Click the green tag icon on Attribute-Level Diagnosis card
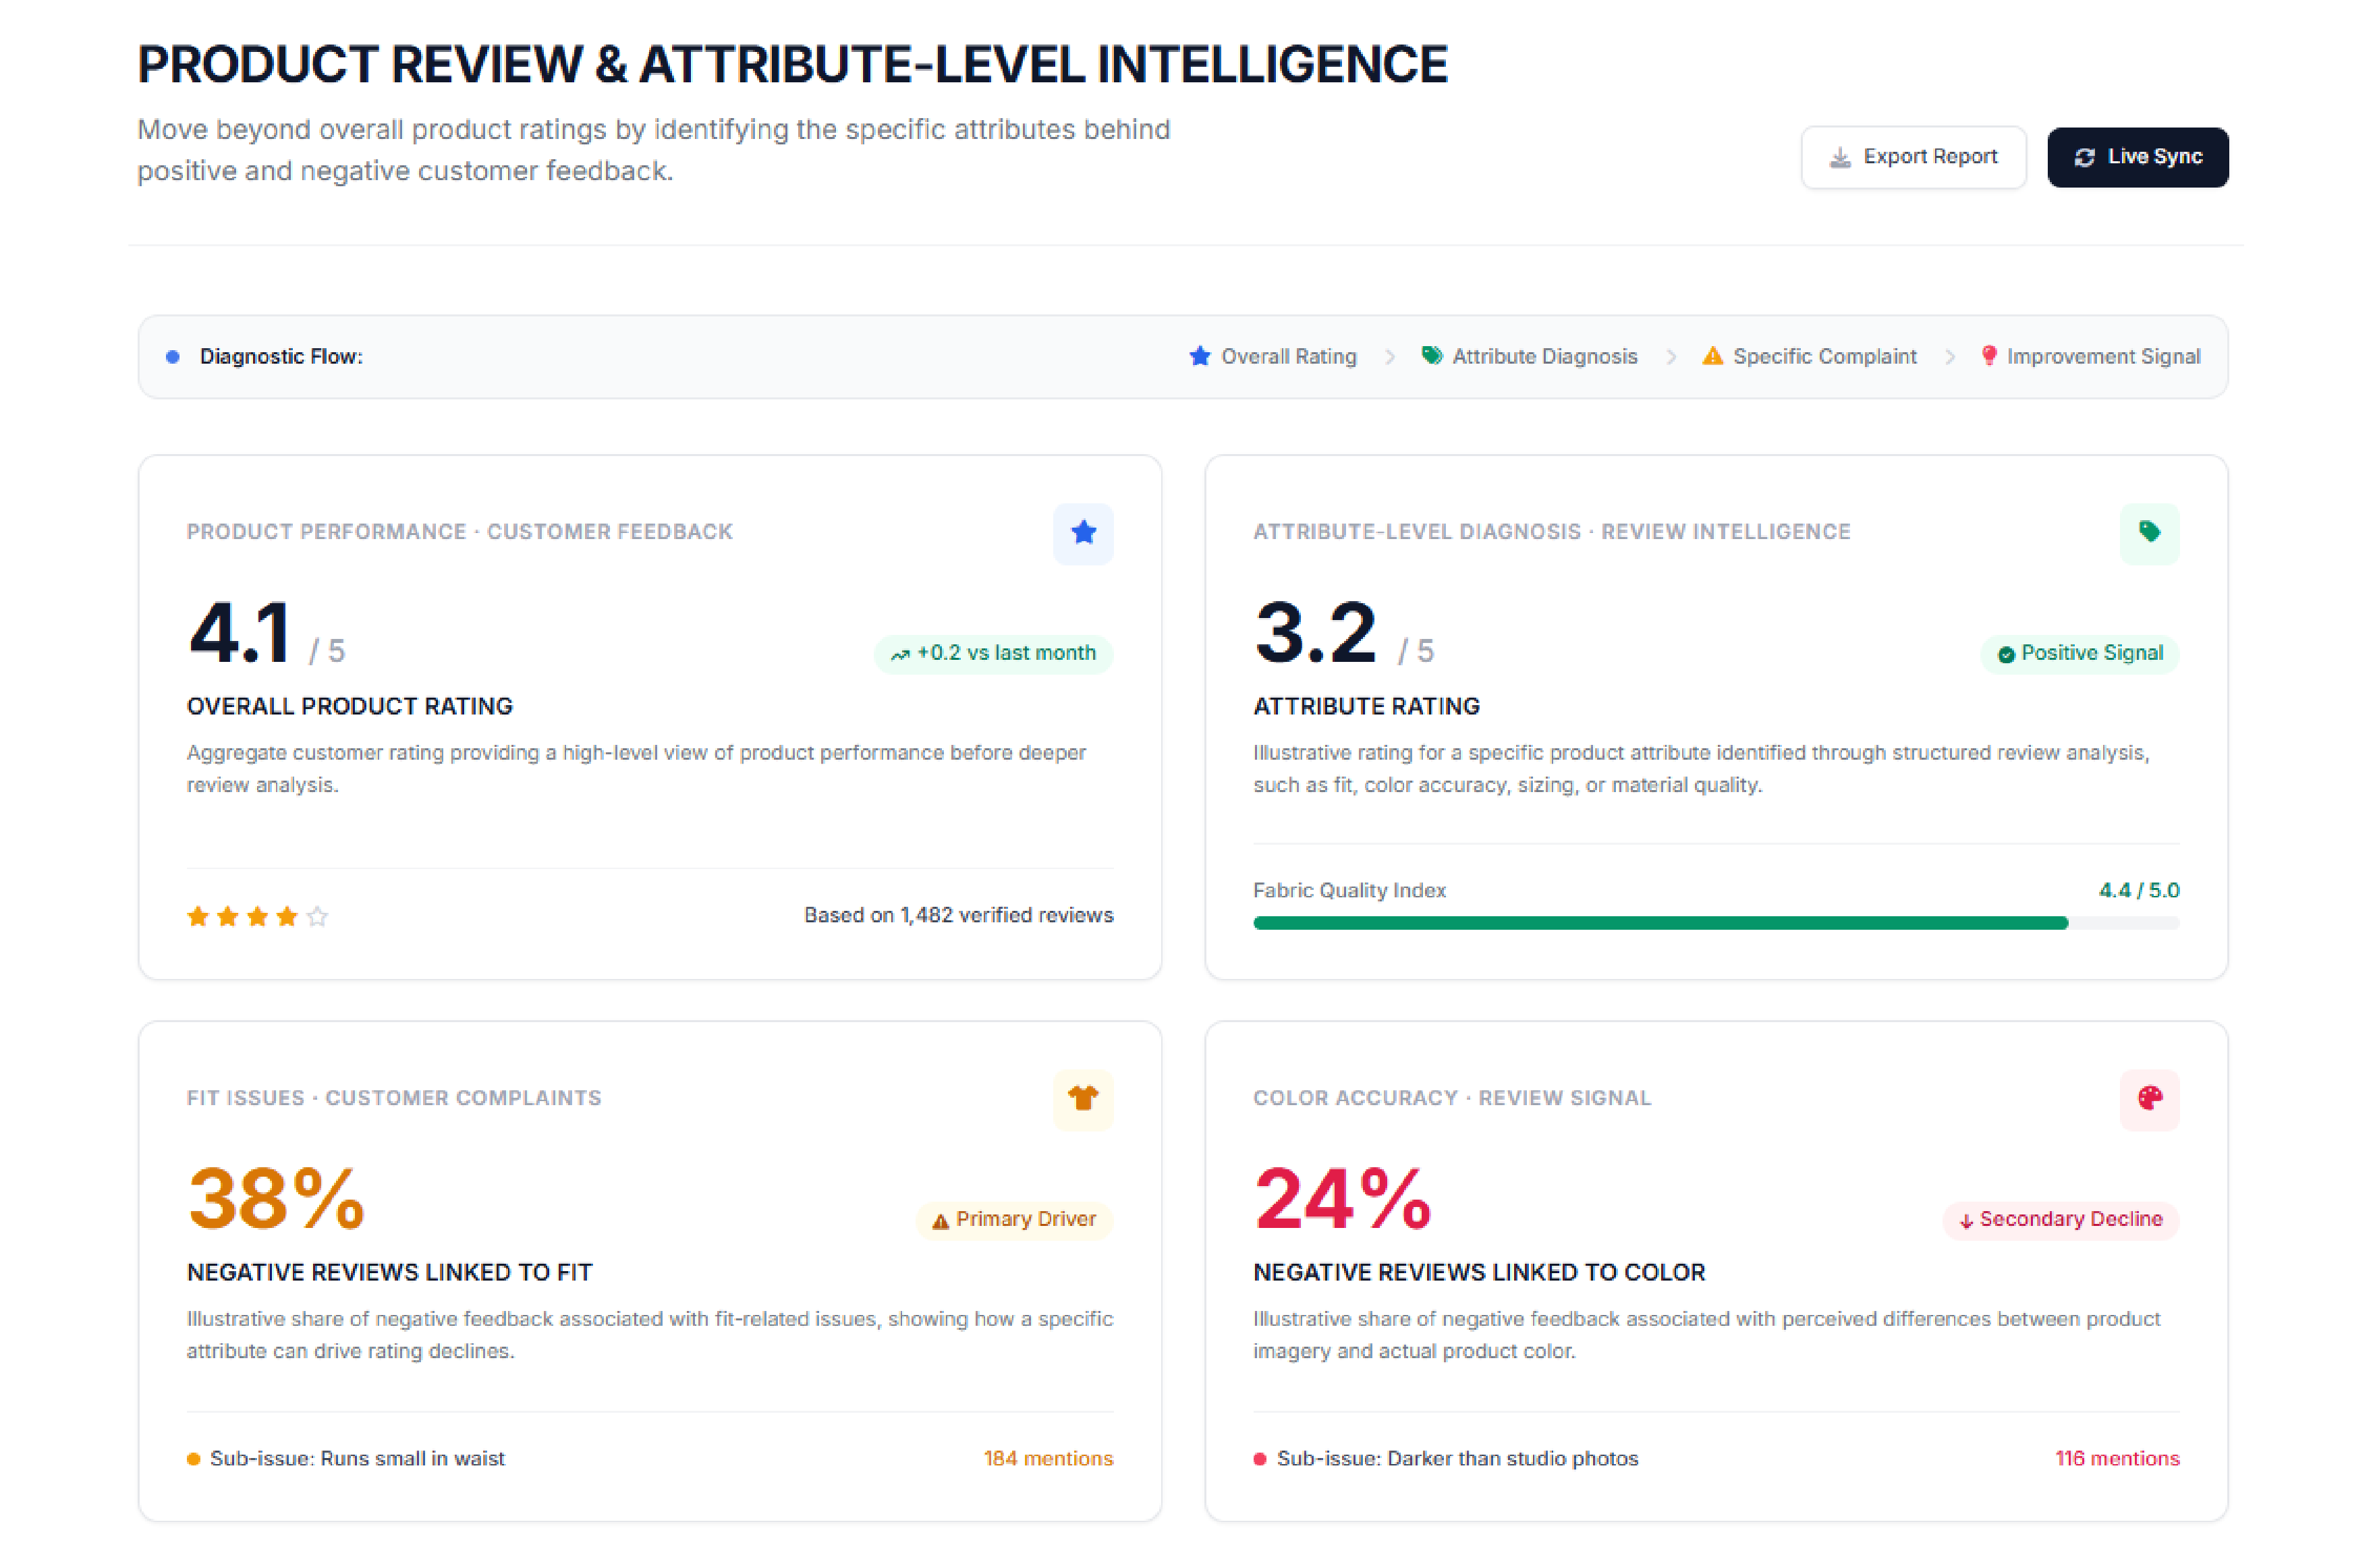2373x1568 pixels. pyautogui.click(x=2149, y=533)
